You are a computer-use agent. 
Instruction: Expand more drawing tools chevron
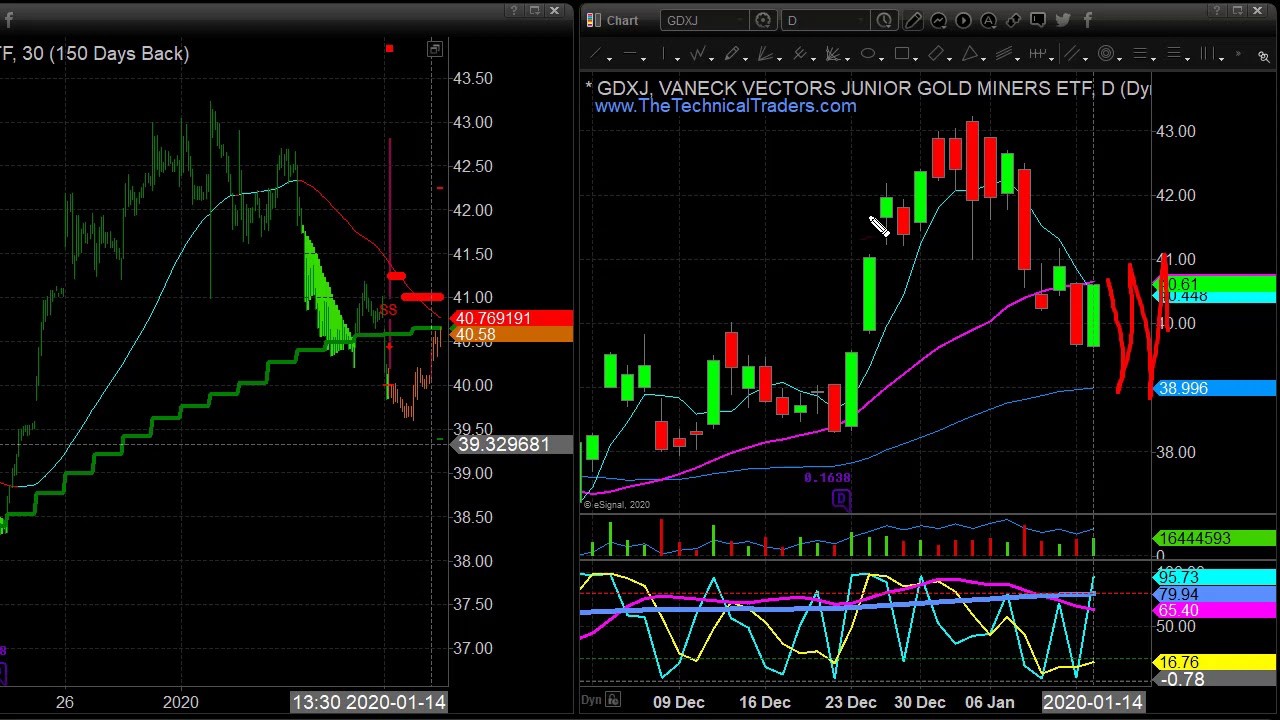tap(1237, 55)
